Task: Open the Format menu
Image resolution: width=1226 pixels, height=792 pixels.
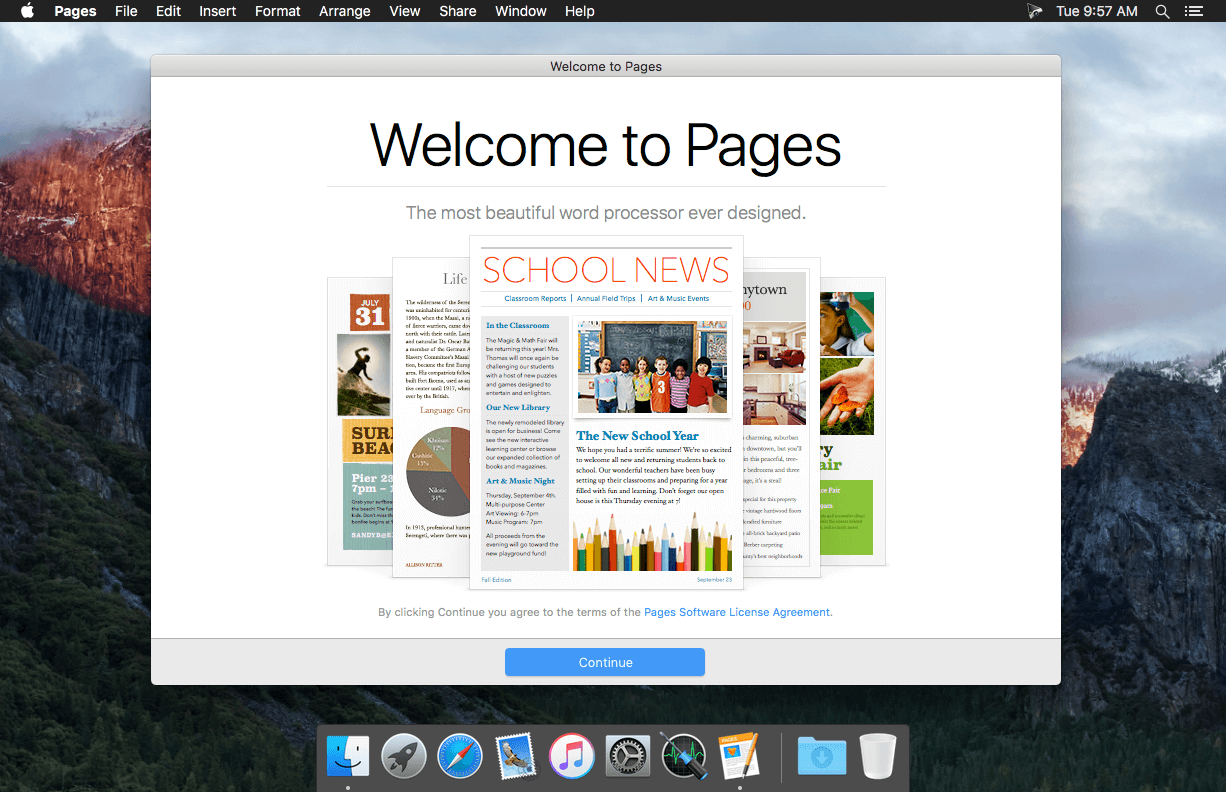Action: pos(278,11)
